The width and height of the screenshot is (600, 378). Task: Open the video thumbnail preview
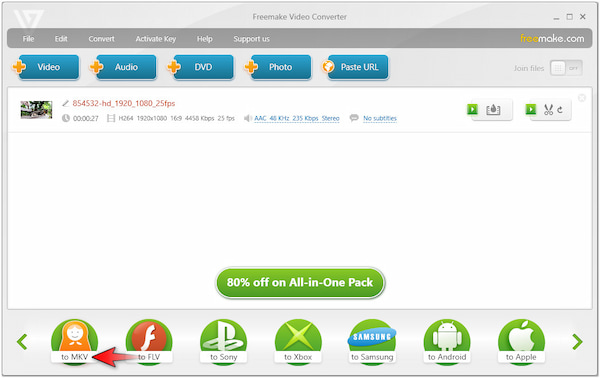(x=36, y=110)
